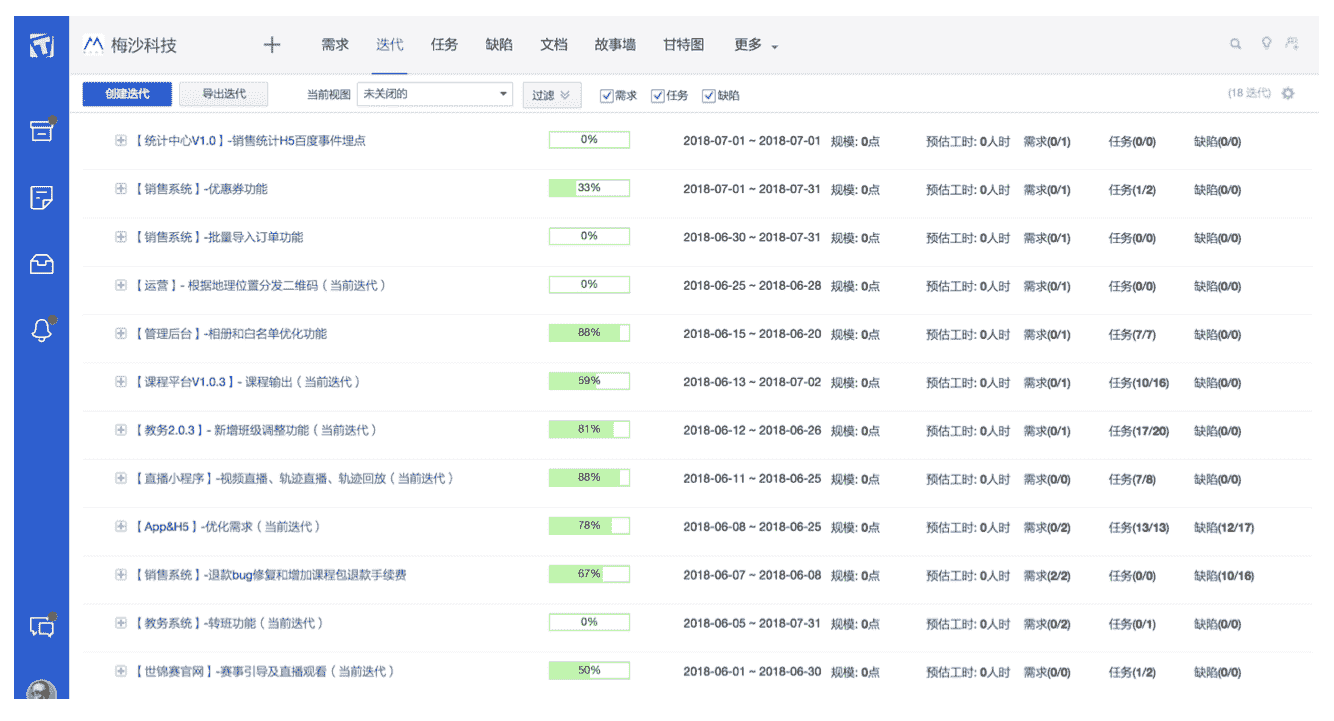Toggle the 任务 checkbox

click(657, 95)
